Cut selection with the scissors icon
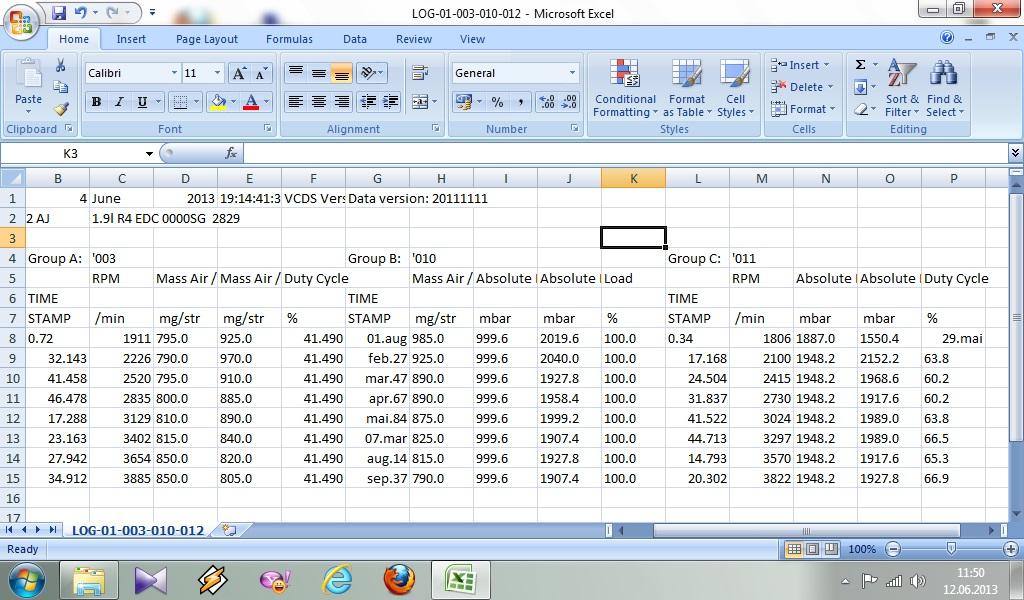 tap(60, 65)
